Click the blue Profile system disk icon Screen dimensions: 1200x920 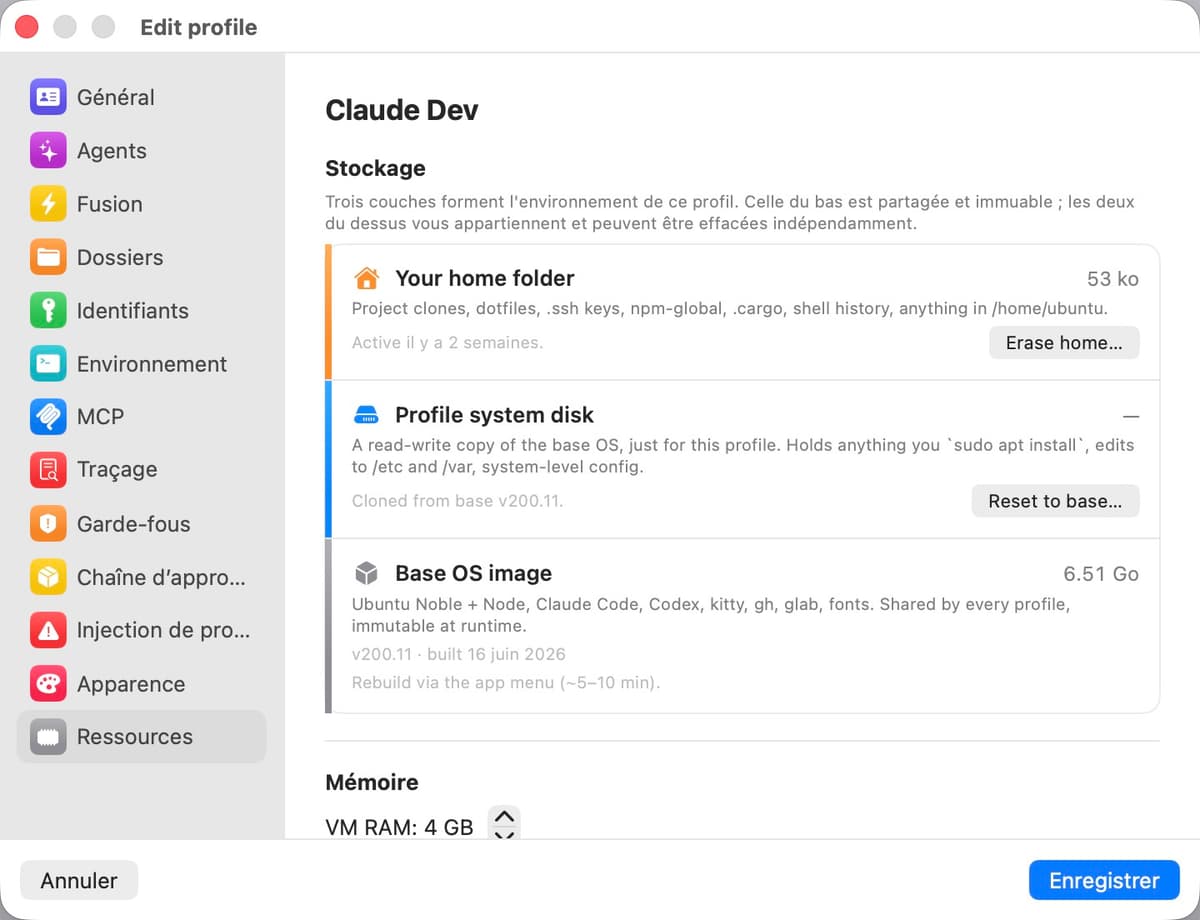(x=367, y=415)
